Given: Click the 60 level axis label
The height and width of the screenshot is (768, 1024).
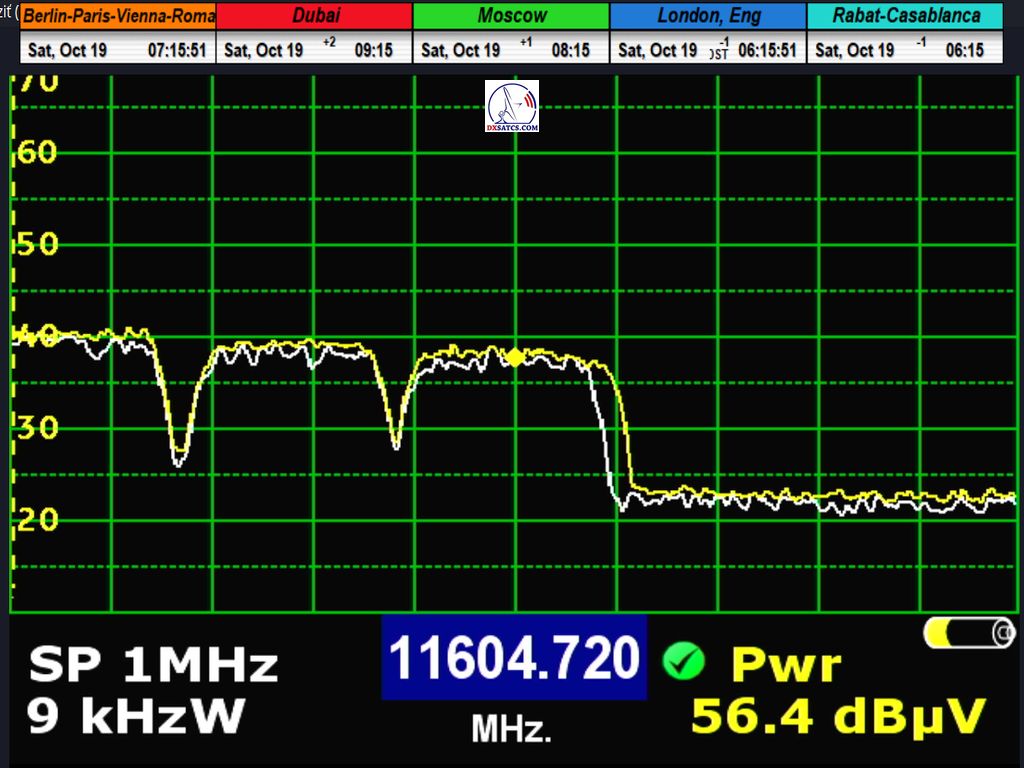Looking at the screenshot, I should coord(37,153).
